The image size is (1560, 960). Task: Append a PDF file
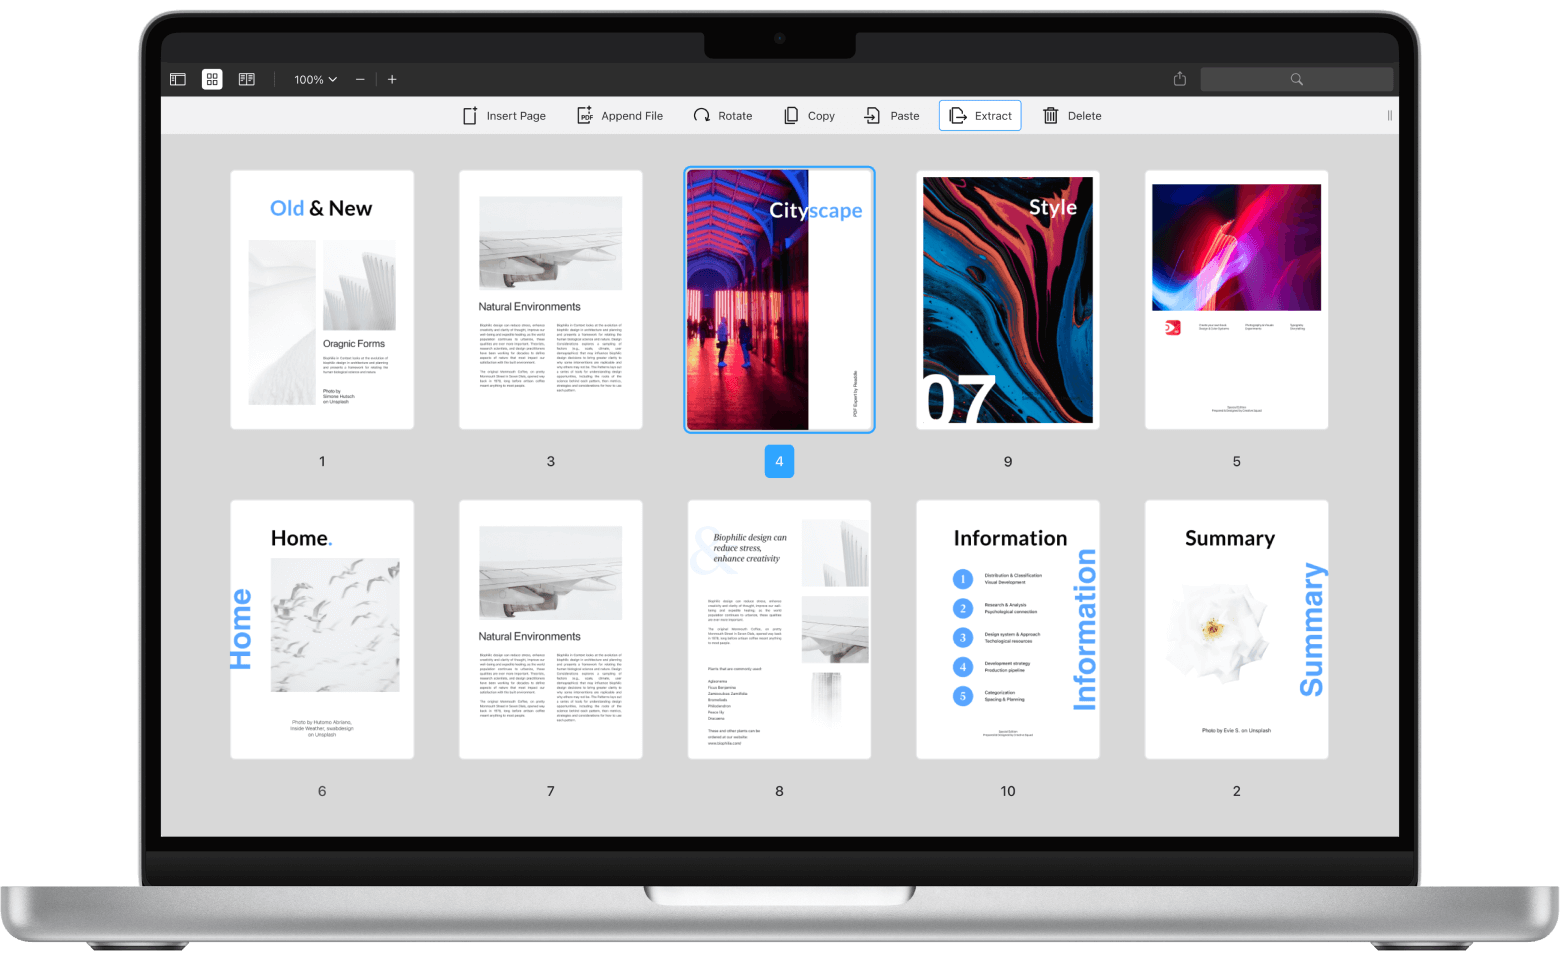point(620,116)
